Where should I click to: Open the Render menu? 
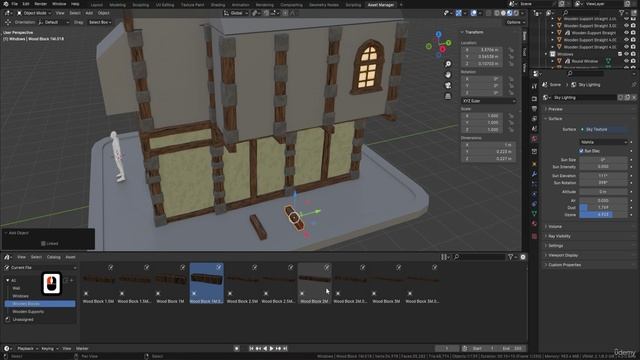40,4
